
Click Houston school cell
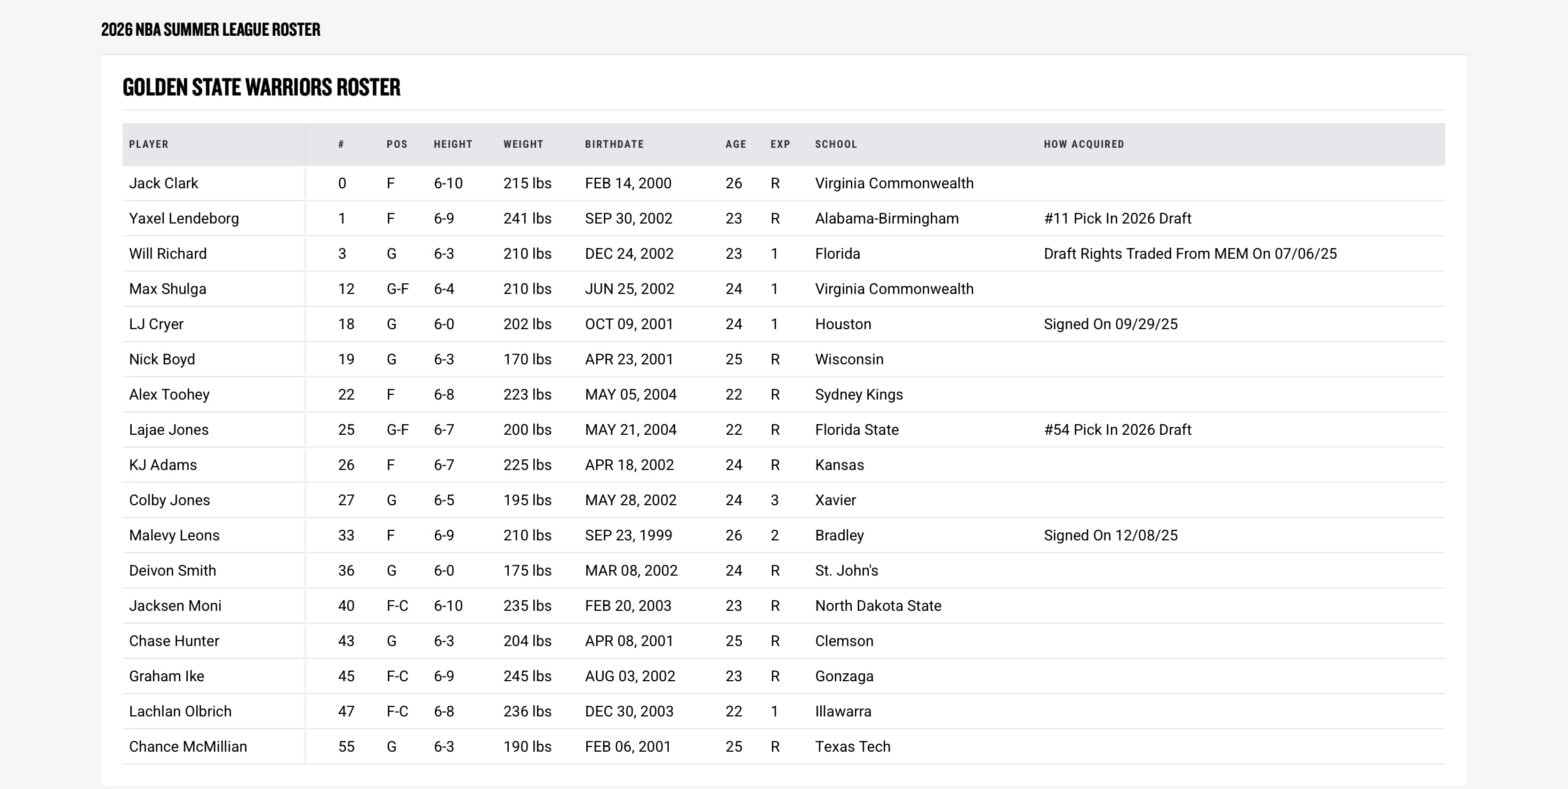(842, 324)
